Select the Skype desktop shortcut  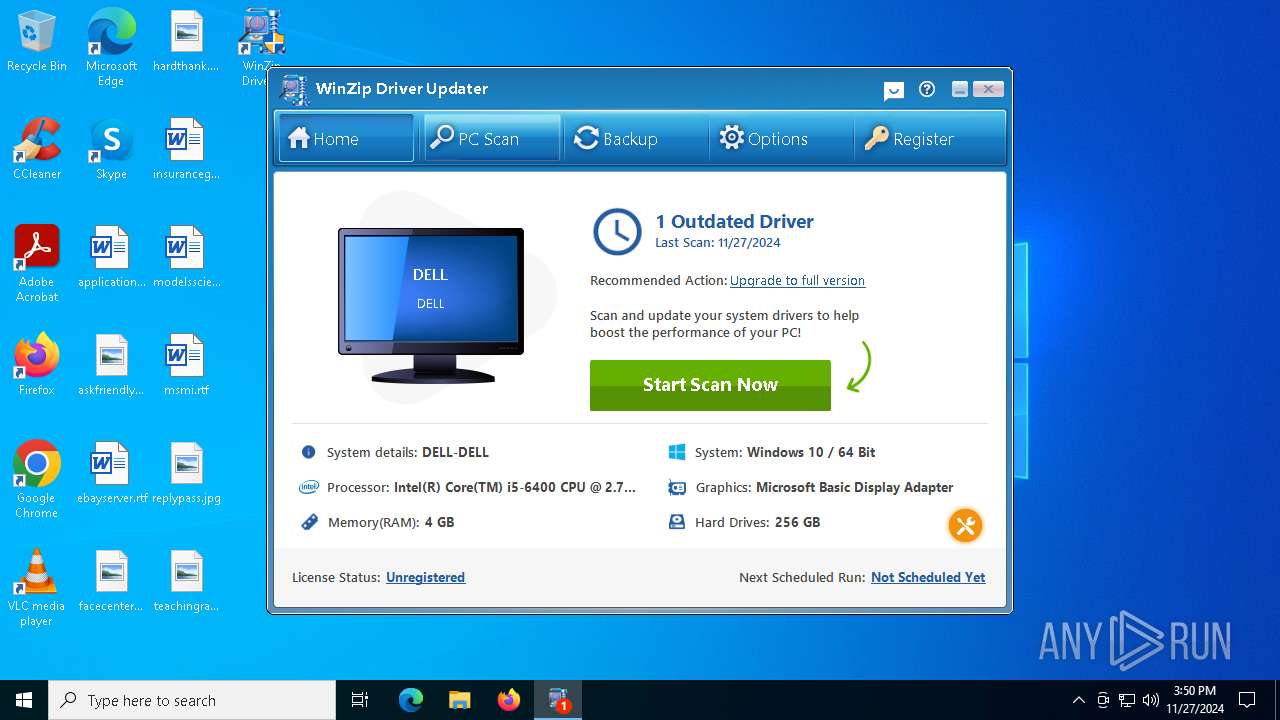coord(111,150)
